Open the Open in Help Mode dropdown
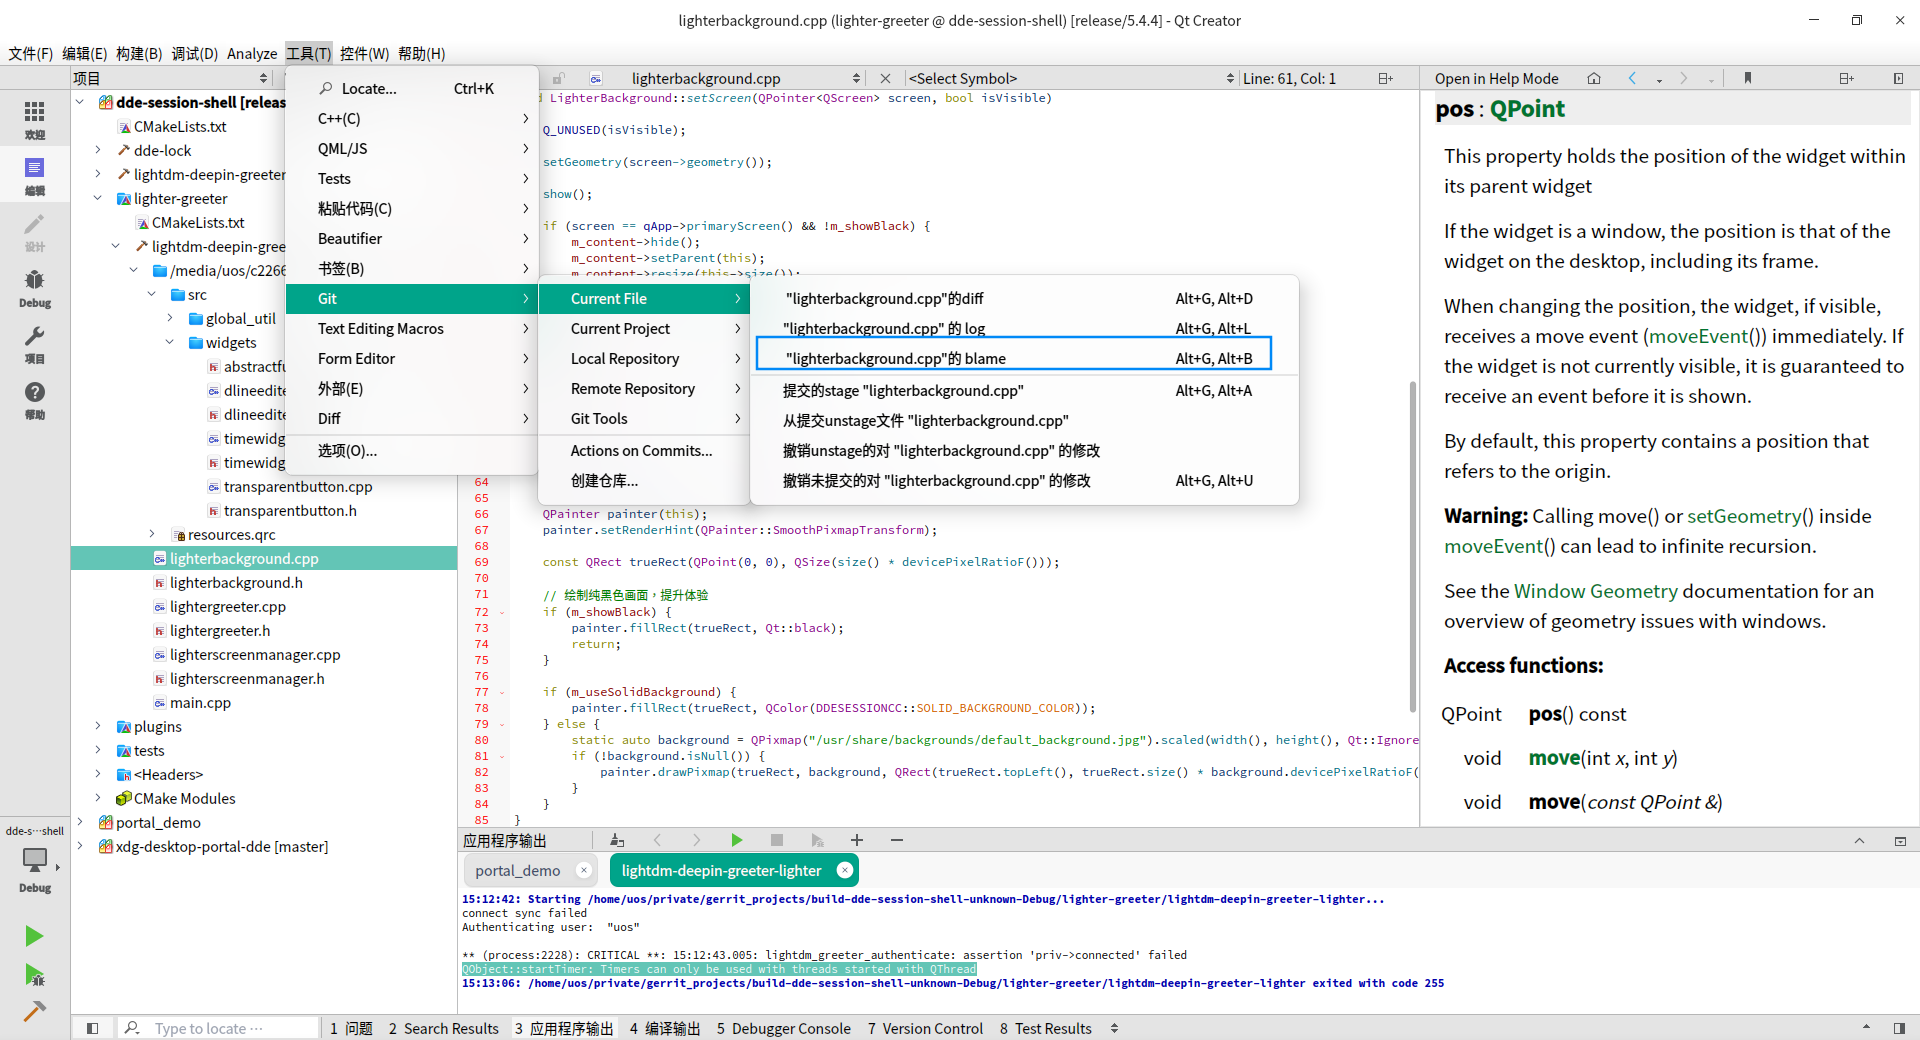 click(x=1496, y=78)
